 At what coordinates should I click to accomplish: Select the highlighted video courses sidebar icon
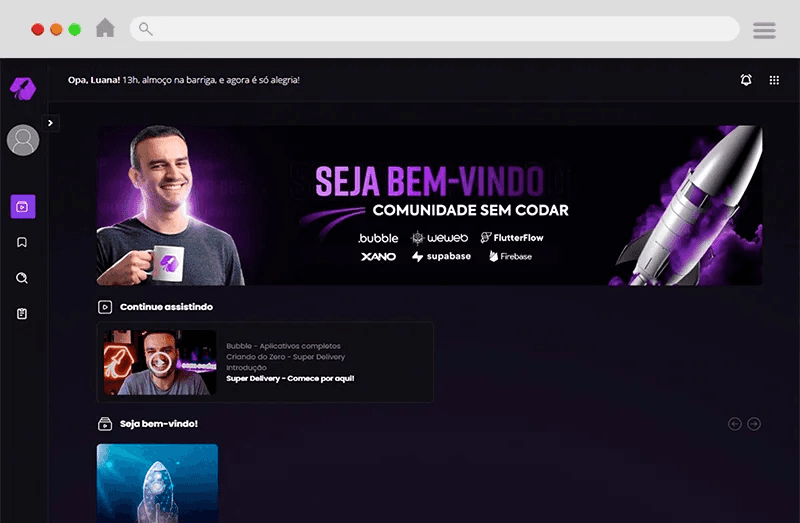[23, 207]
